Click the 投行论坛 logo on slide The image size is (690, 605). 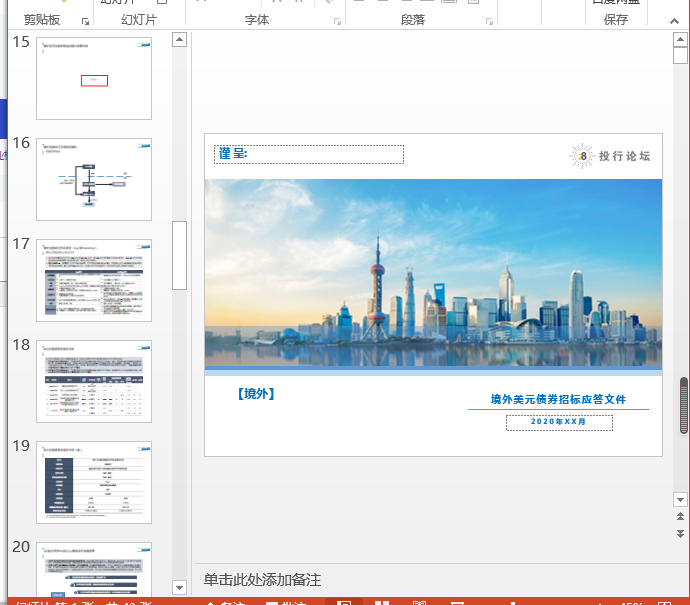[x=611, y=156]
